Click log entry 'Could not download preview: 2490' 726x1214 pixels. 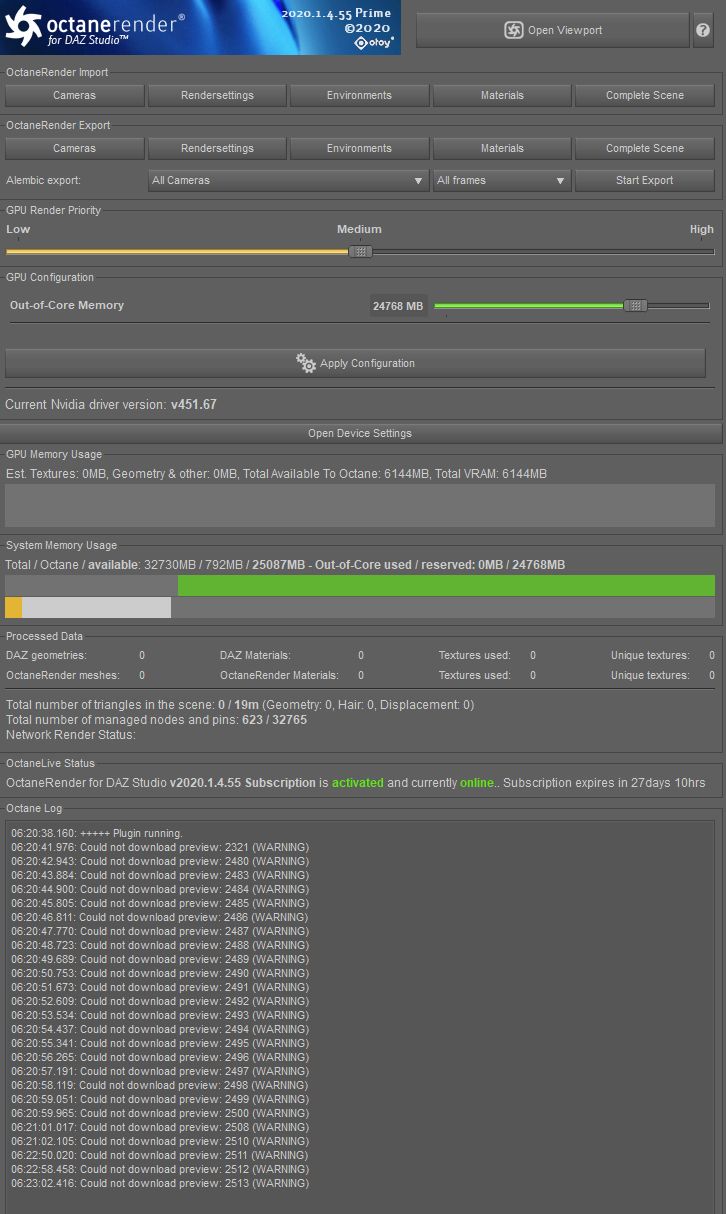click(160, 973)
